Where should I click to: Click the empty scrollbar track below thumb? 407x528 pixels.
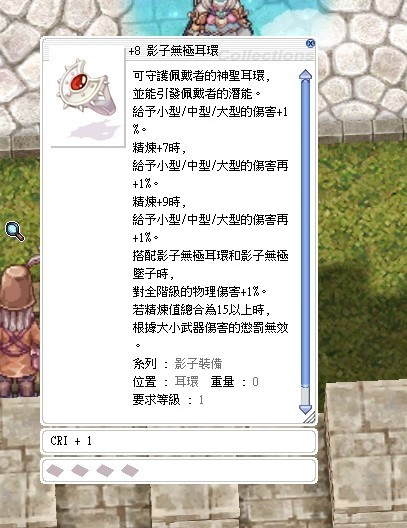point(305,395)
